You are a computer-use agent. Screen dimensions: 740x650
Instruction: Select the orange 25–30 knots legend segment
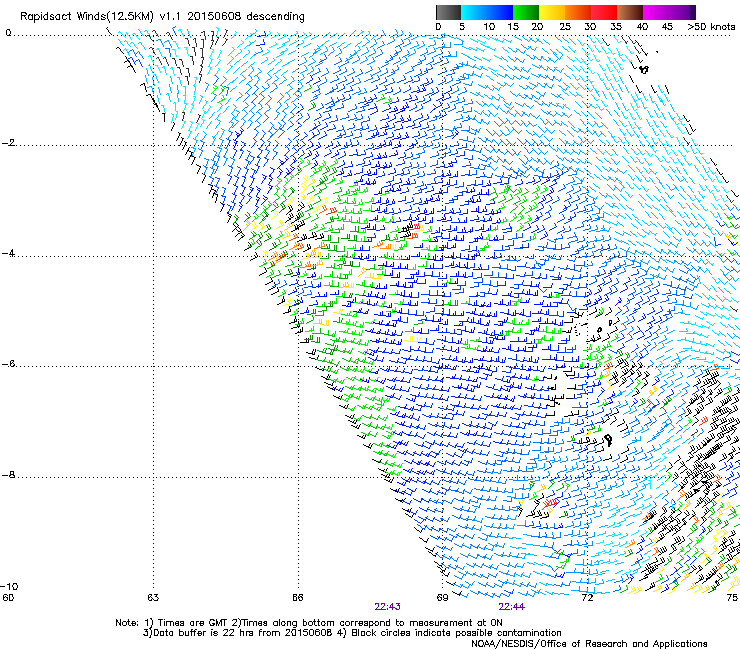pos(578,12)
